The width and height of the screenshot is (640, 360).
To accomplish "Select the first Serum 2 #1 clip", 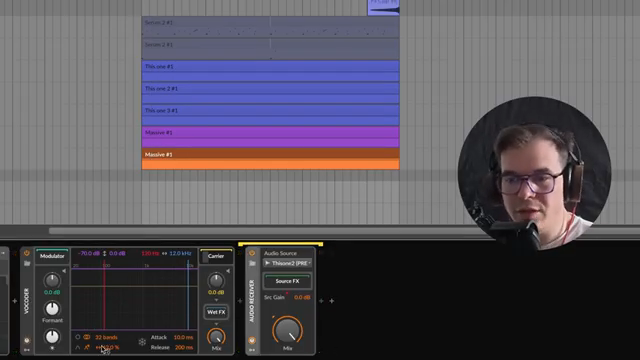I will click(x=270, y=27).
